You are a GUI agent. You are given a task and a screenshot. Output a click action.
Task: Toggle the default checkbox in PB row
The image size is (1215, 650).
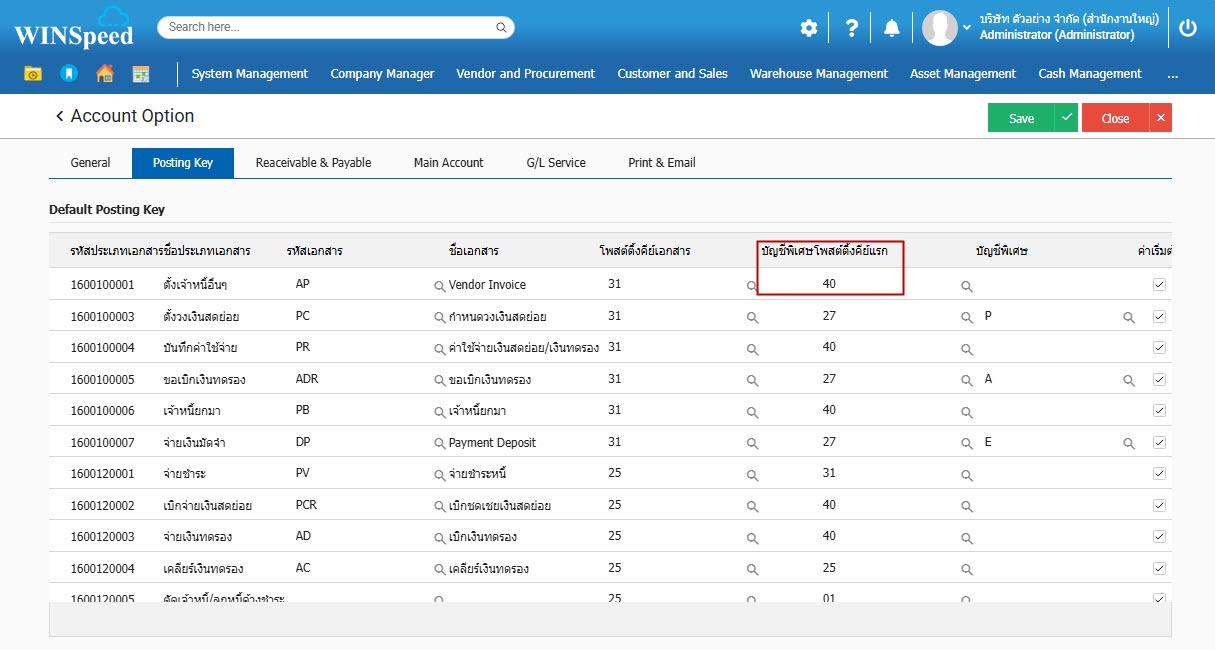pyautogui.click(x=1159, y=410)
